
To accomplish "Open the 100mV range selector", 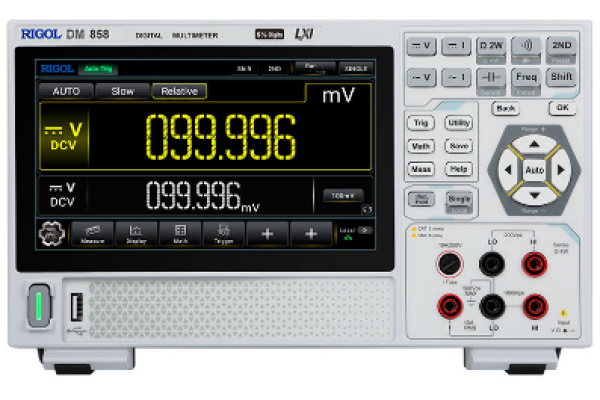I will [342, 195].
